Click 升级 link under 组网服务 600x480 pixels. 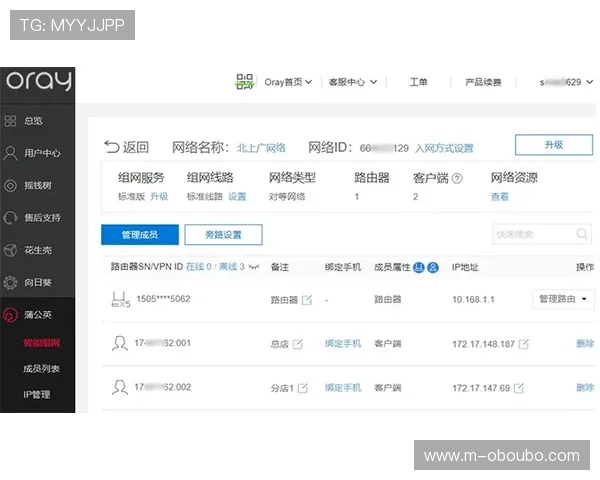pyautogui.click(x=159, y=196)
